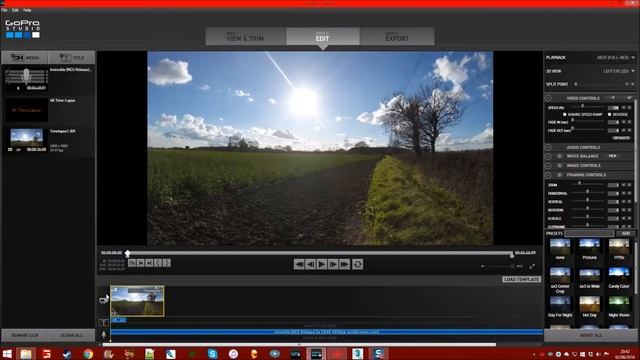Toggle the Image Controls enable switch
The height and width of the screenshot is (360, 640).
[x=560, y=166]
